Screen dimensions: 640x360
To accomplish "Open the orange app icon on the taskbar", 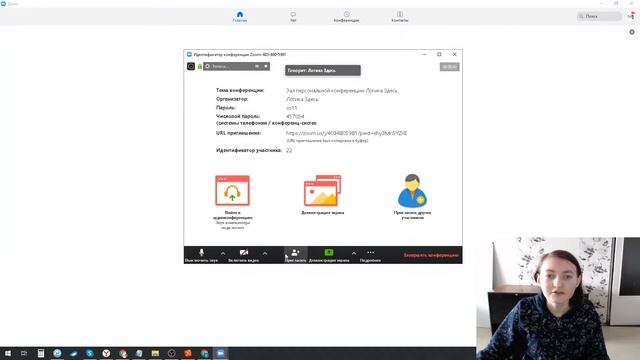I will tap(188, 353).
